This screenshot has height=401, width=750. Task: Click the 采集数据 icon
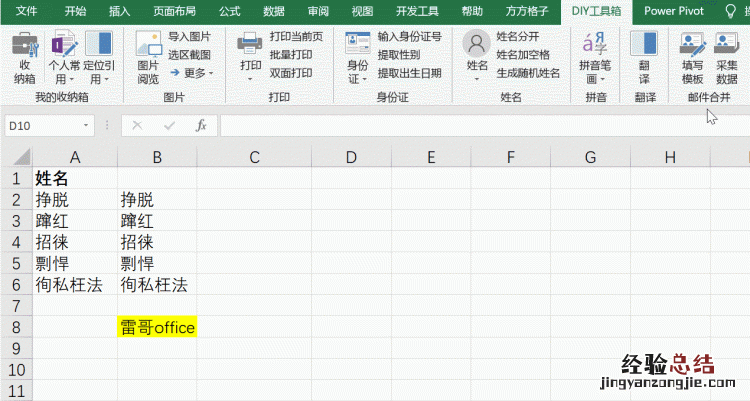click(727, 57)
